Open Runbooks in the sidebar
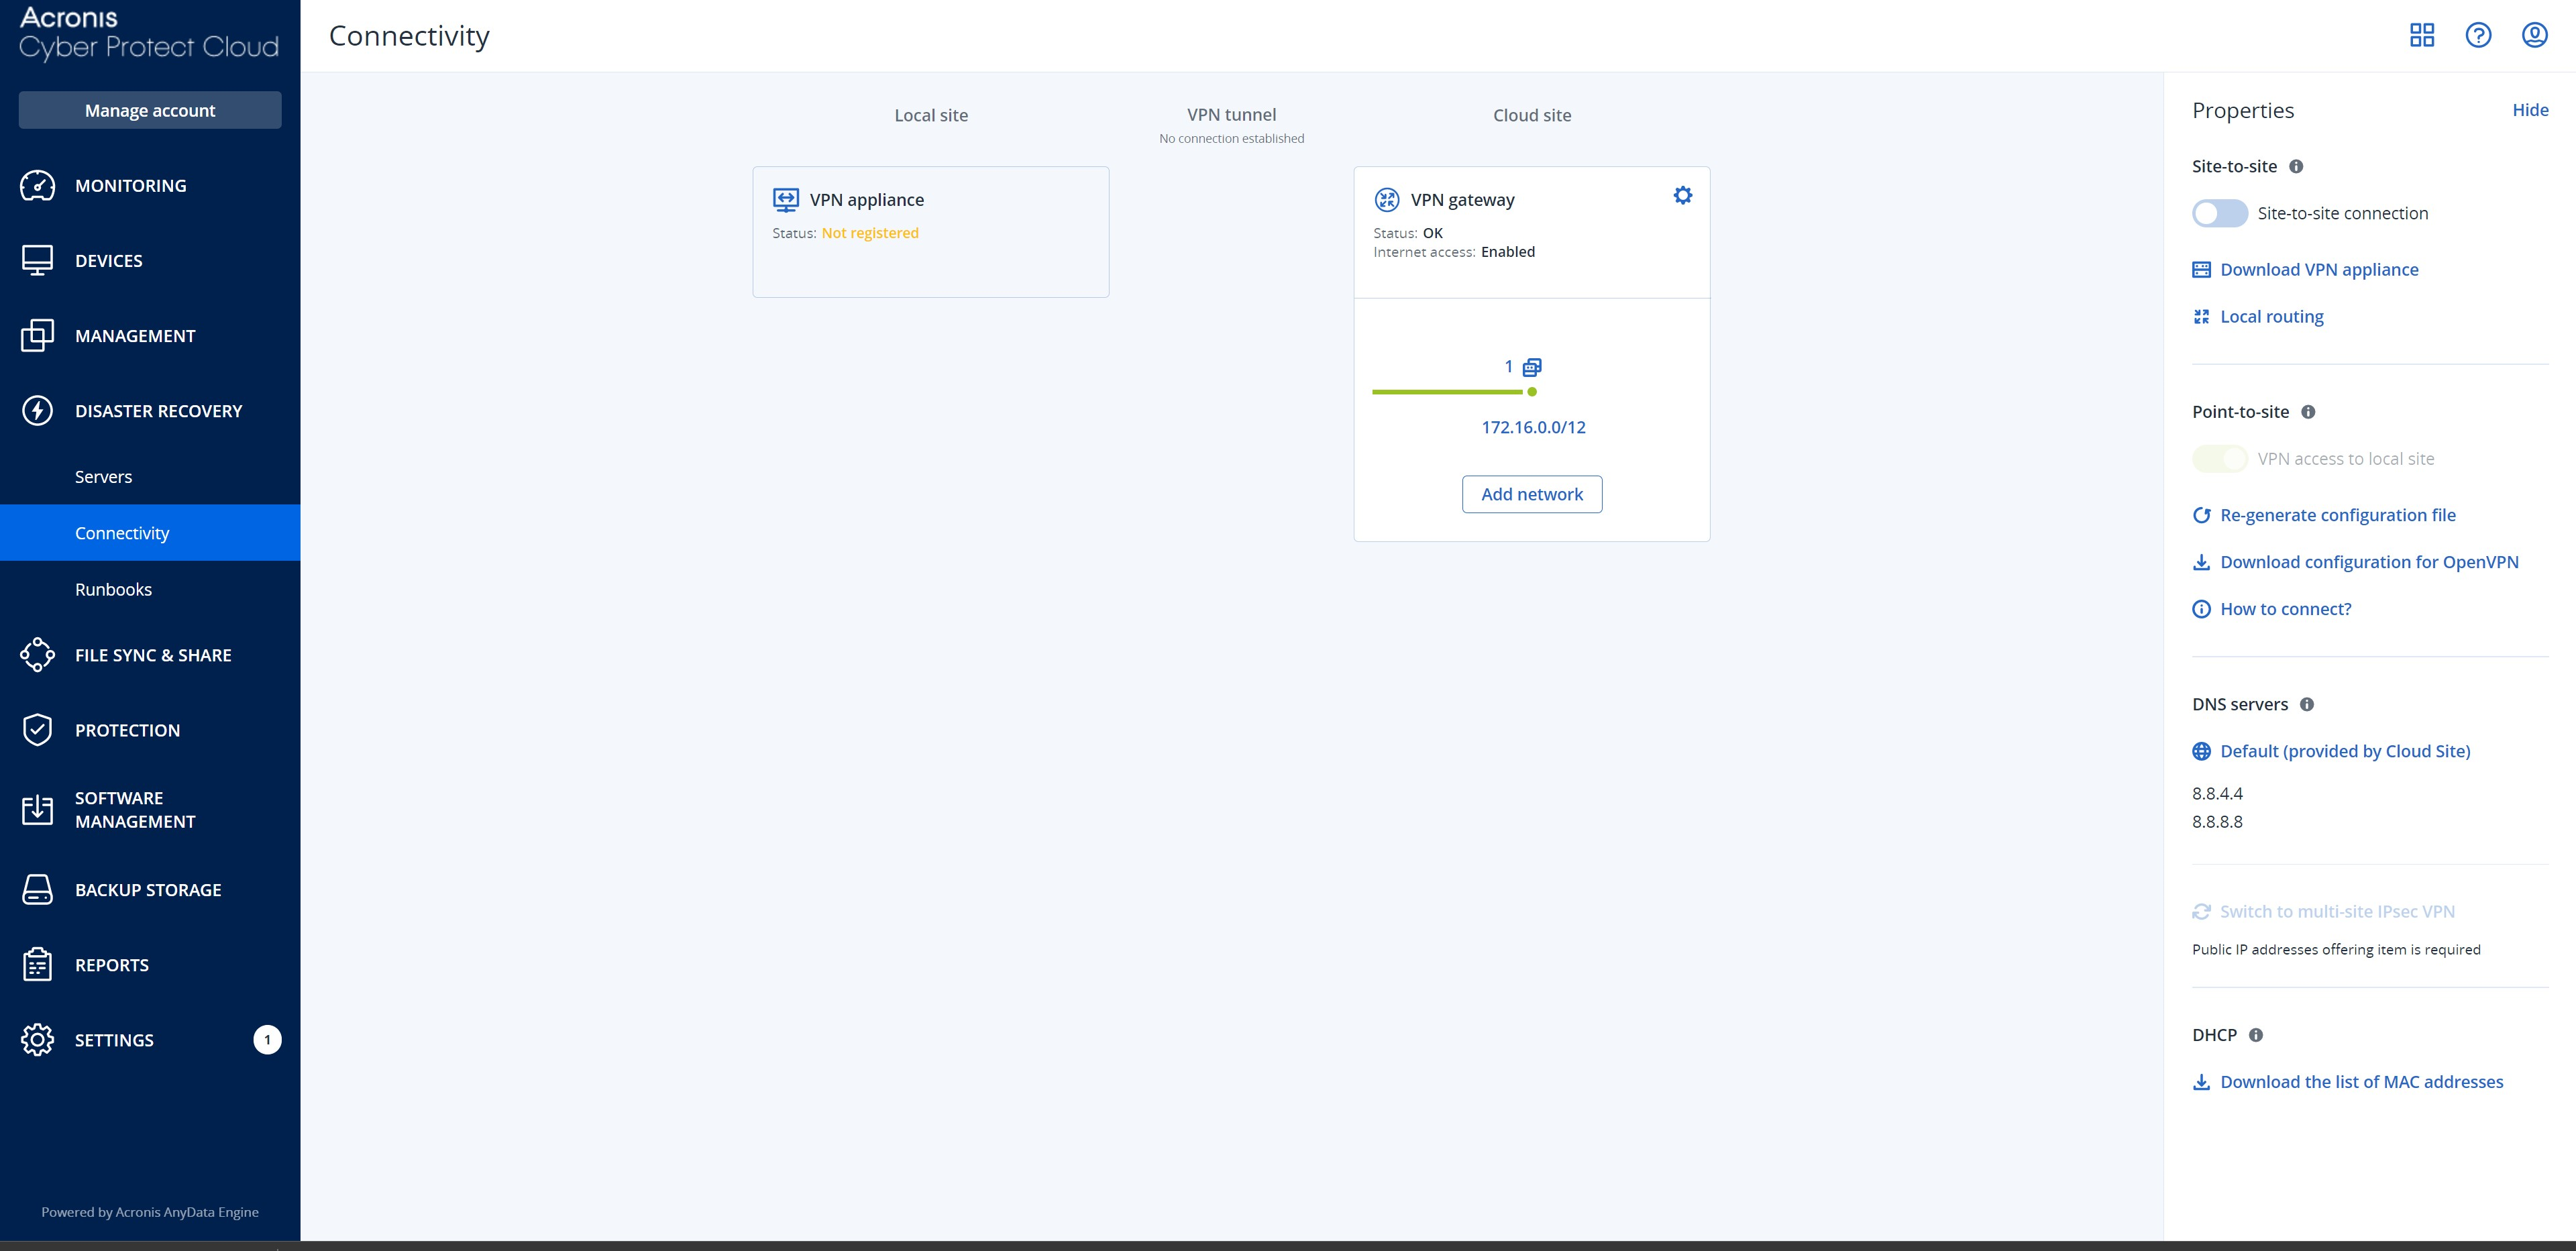2576x1251 pixels. (113, 589)
